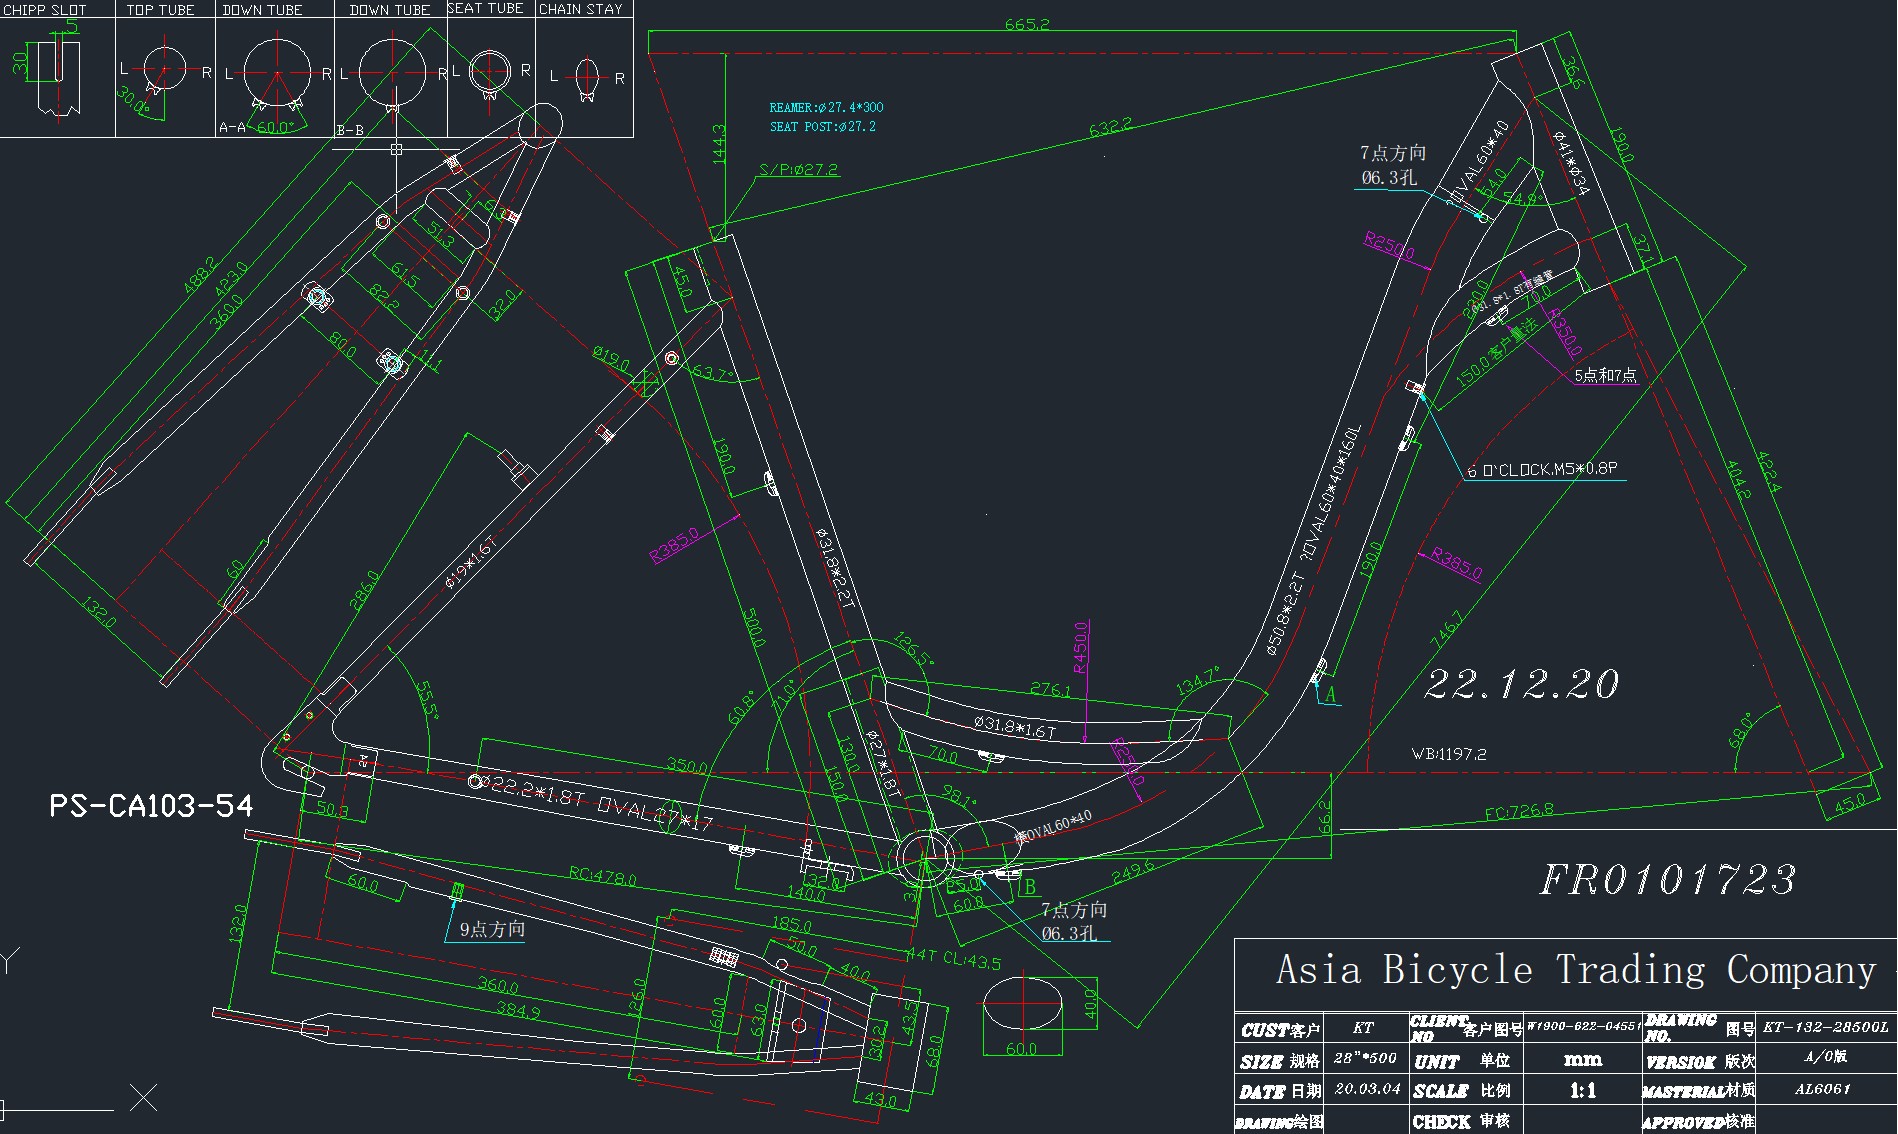Select the SEAT TUBE cross-section symbol

[x=490, y=71]
